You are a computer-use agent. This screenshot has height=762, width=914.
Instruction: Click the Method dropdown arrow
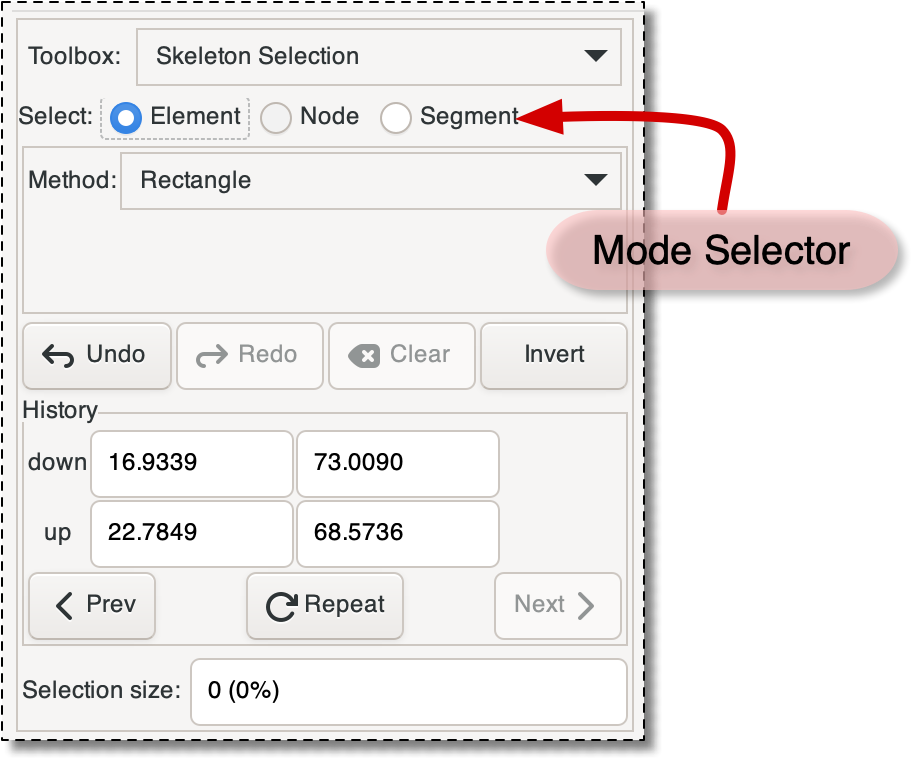click(x=597, y=181)
